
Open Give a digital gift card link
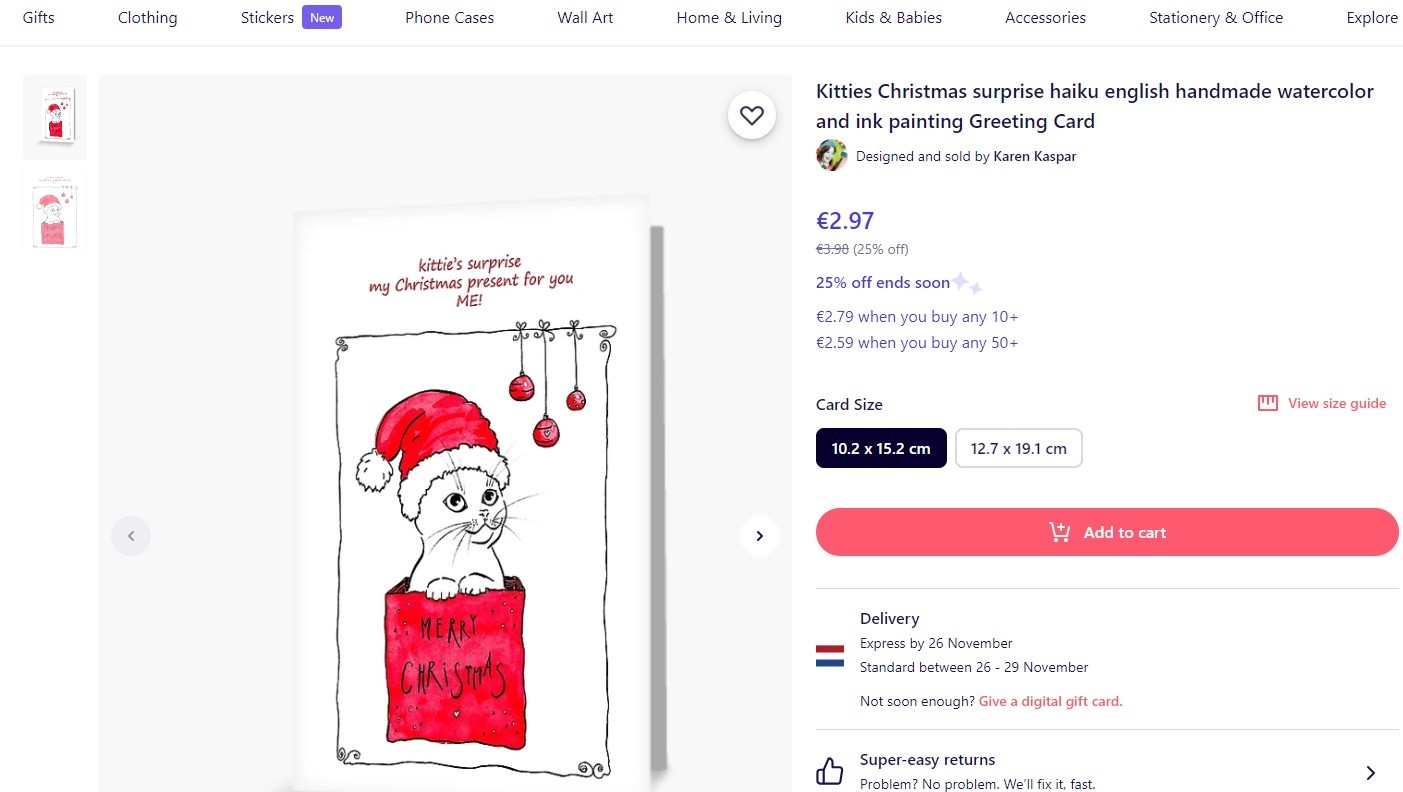tap(1050, 701)
